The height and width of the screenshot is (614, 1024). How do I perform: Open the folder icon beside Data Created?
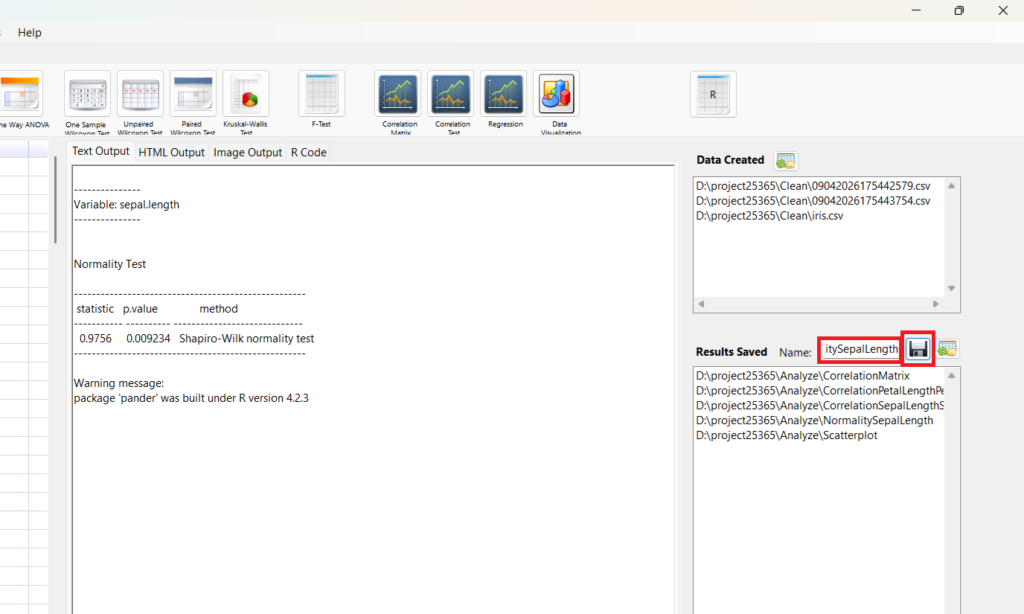click(785, 161)
